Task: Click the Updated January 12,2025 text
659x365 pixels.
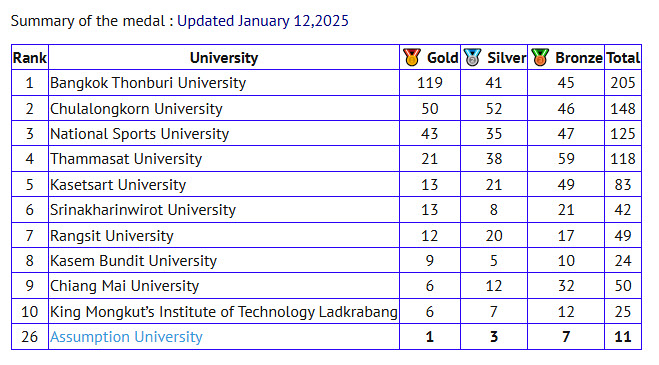Action: 263,21
